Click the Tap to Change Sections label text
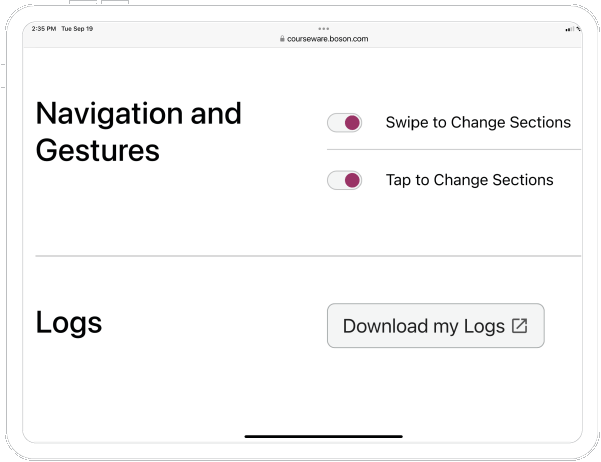Image resolution: width=601 pixels, height=462 pixels. click(469, 181)
